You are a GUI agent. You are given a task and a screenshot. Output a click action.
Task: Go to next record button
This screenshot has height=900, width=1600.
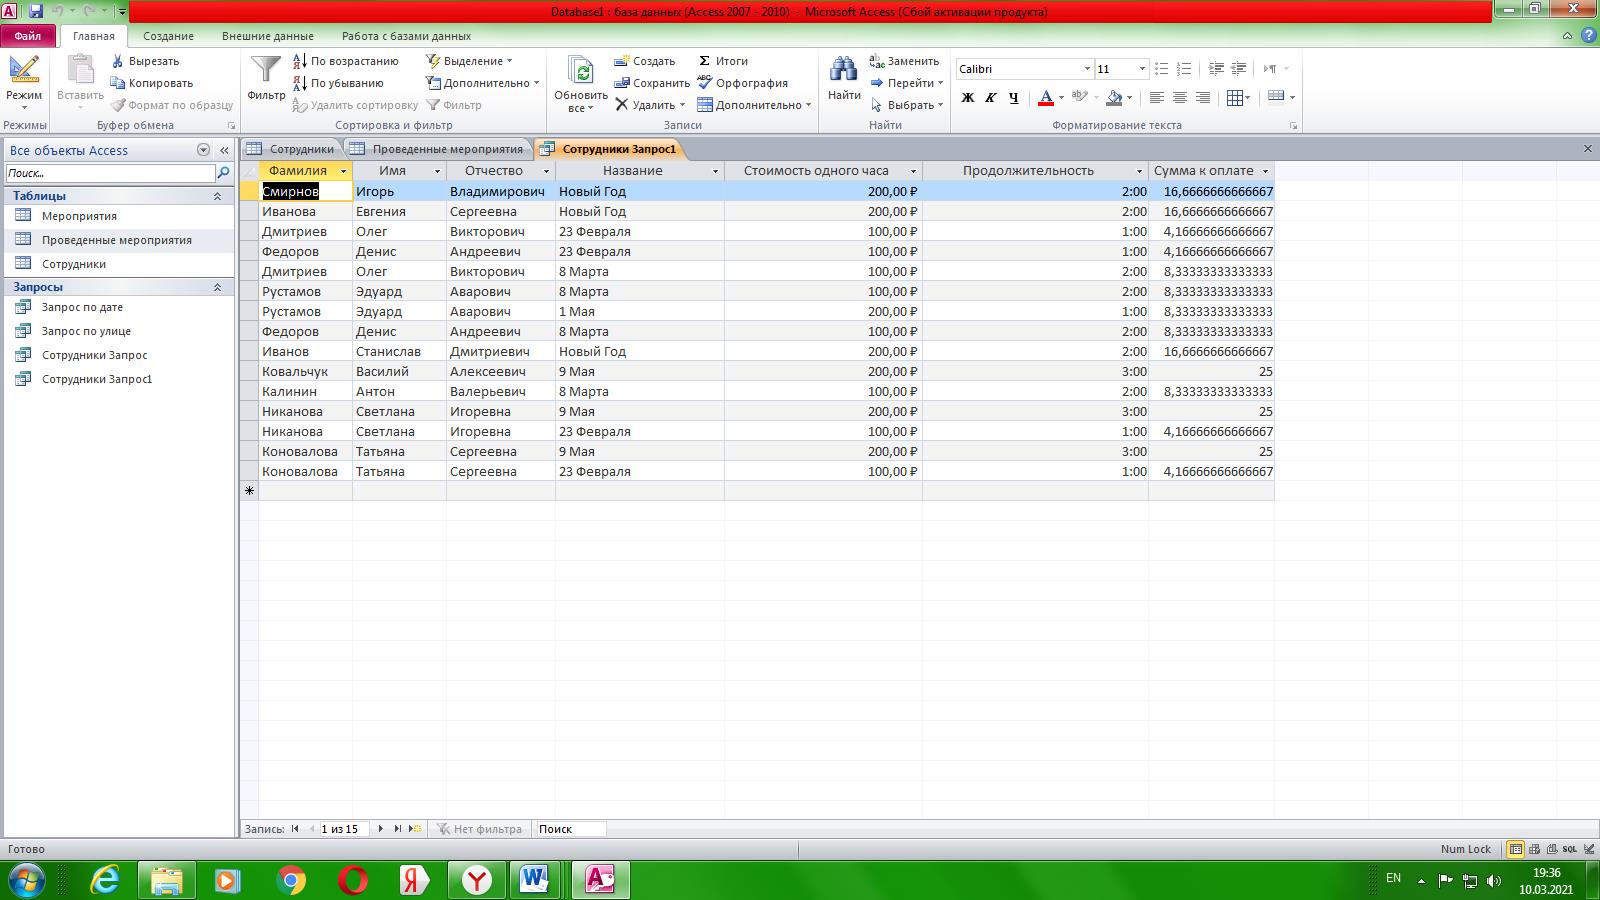click(380, 829)
